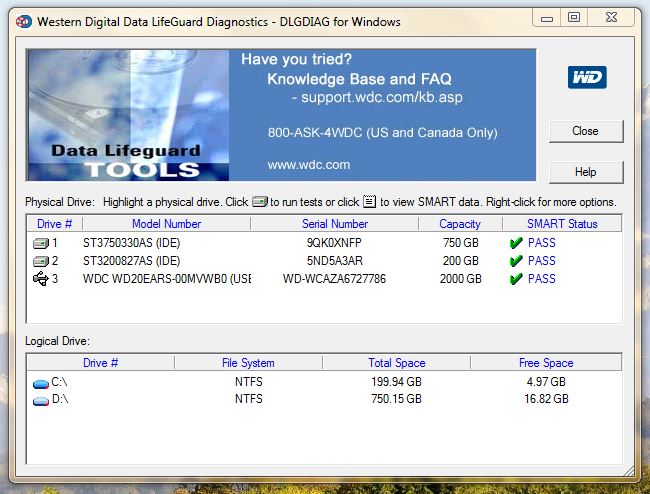
Task: Click the drive icon for physical drive 2
Action: pos(41,261)
